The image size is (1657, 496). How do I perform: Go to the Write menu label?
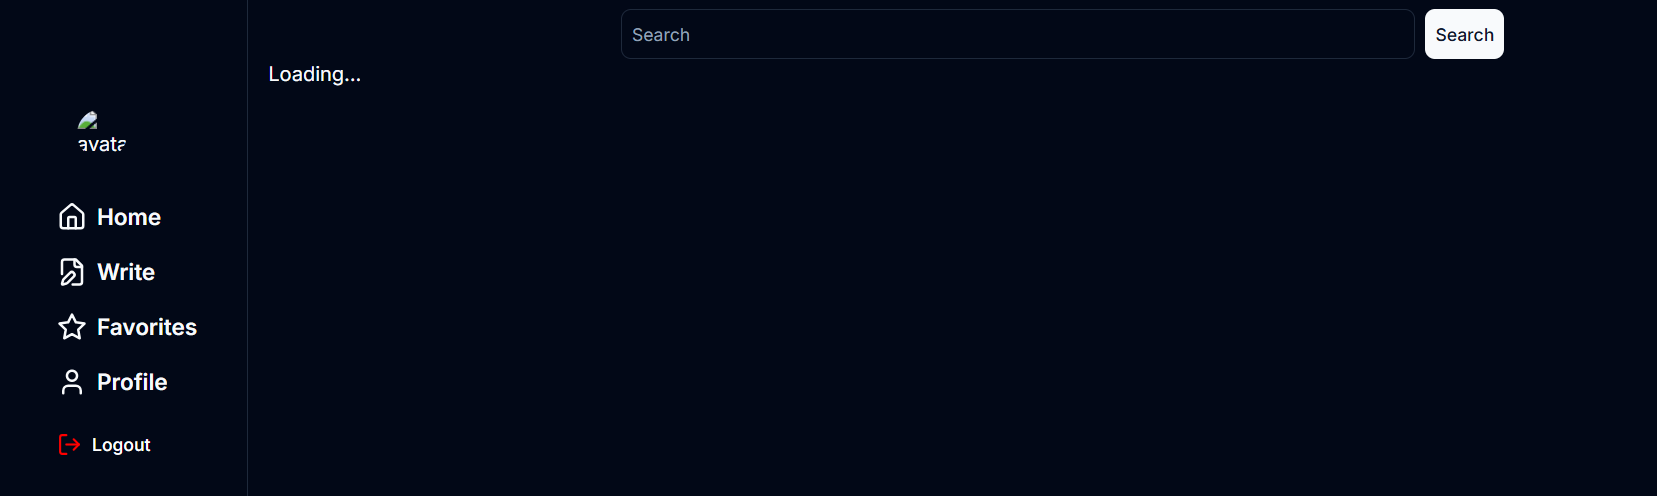[x=126, y=272]
